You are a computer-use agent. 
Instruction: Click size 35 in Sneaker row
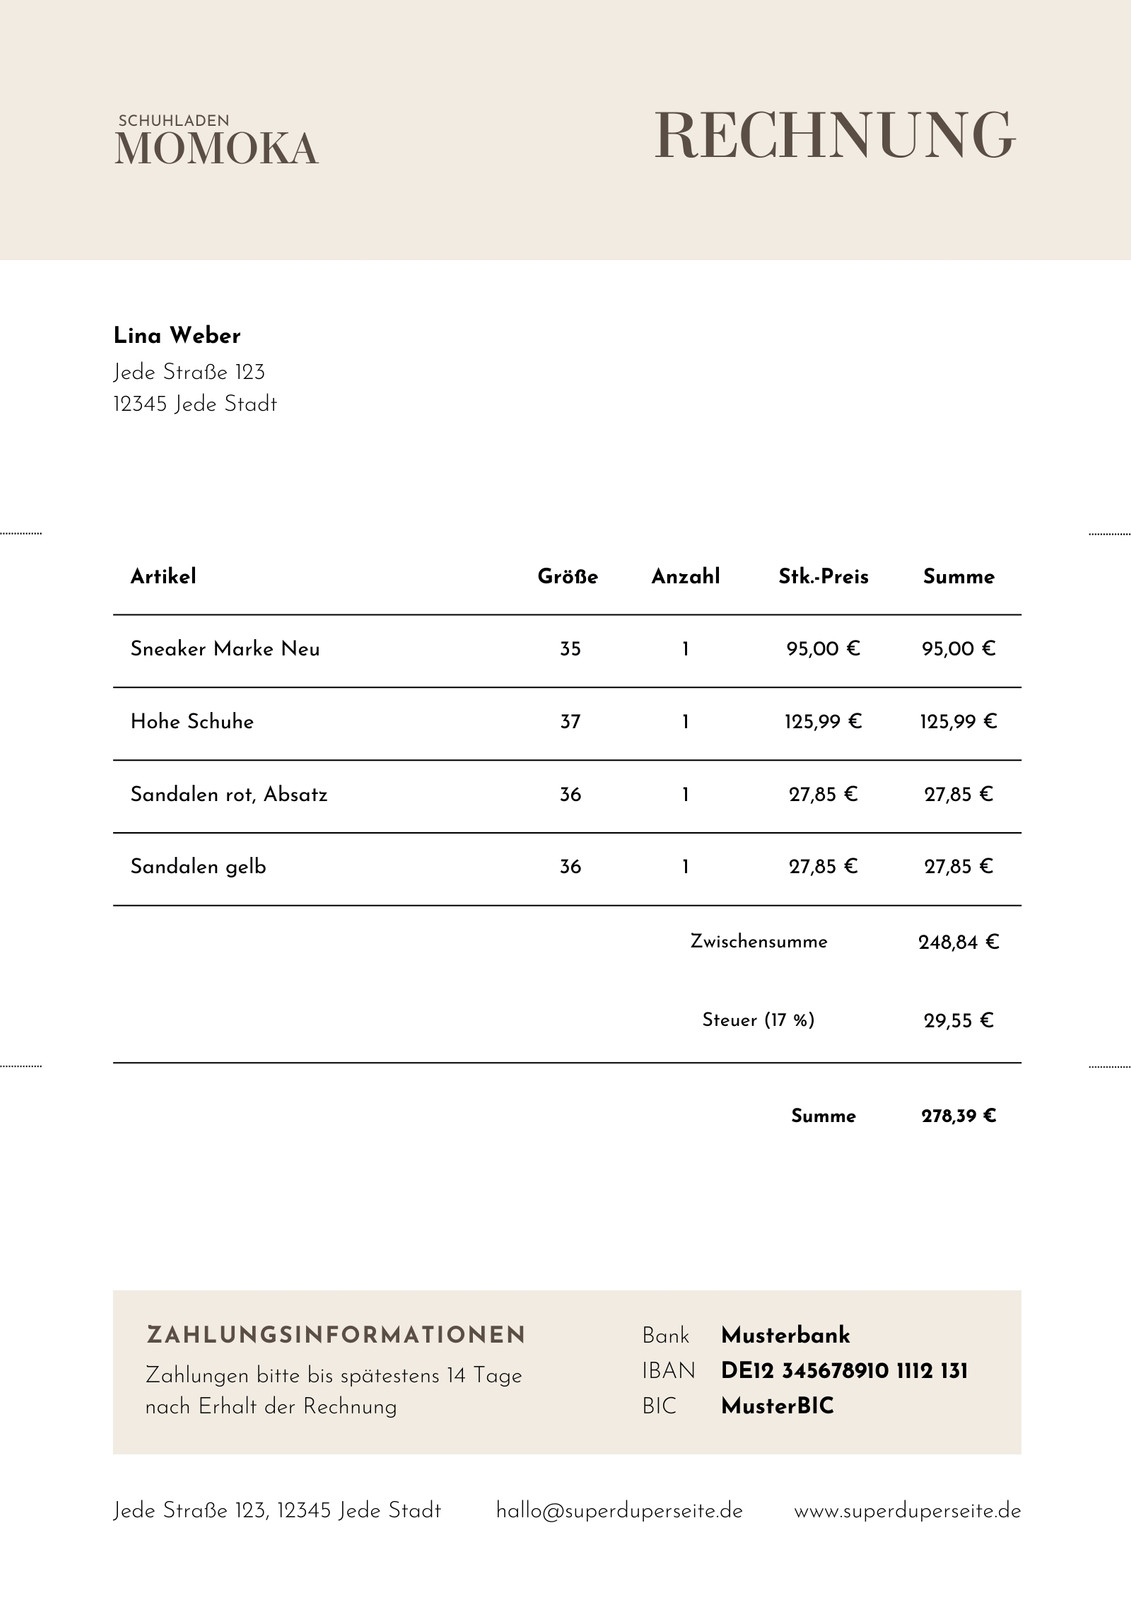(570, 649)
